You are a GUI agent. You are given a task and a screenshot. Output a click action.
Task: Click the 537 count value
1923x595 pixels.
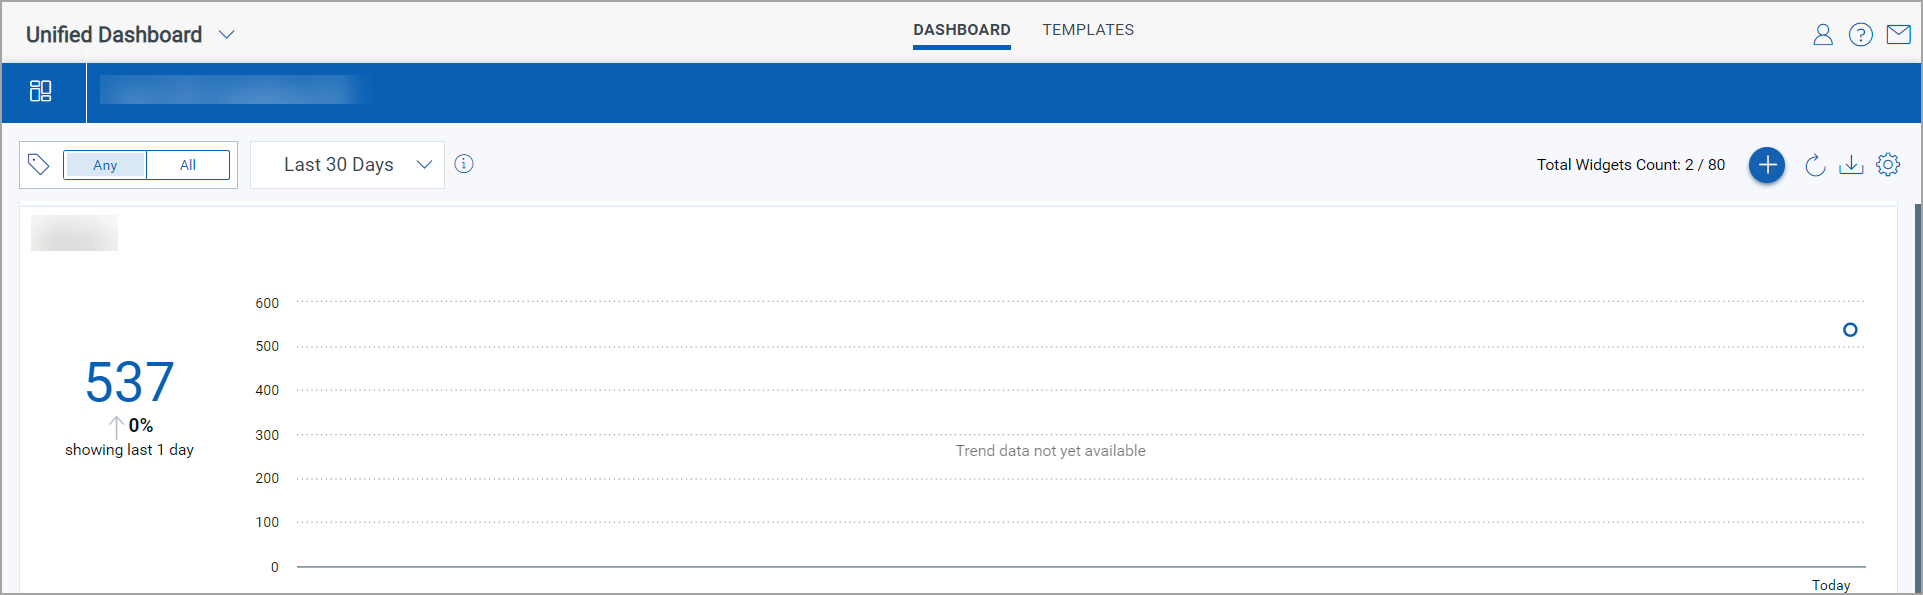(x=130, y=382)
